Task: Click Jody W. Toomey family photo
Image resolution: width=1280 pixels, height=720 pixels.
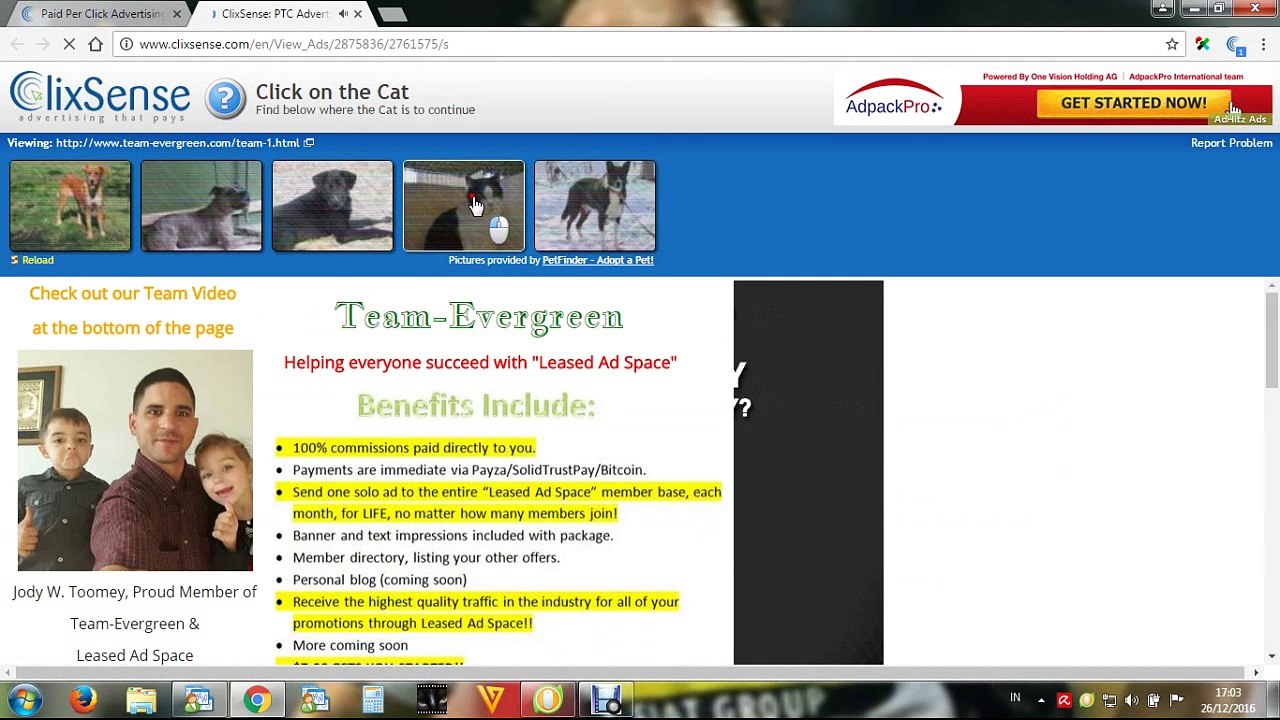Action: [135, 460]
